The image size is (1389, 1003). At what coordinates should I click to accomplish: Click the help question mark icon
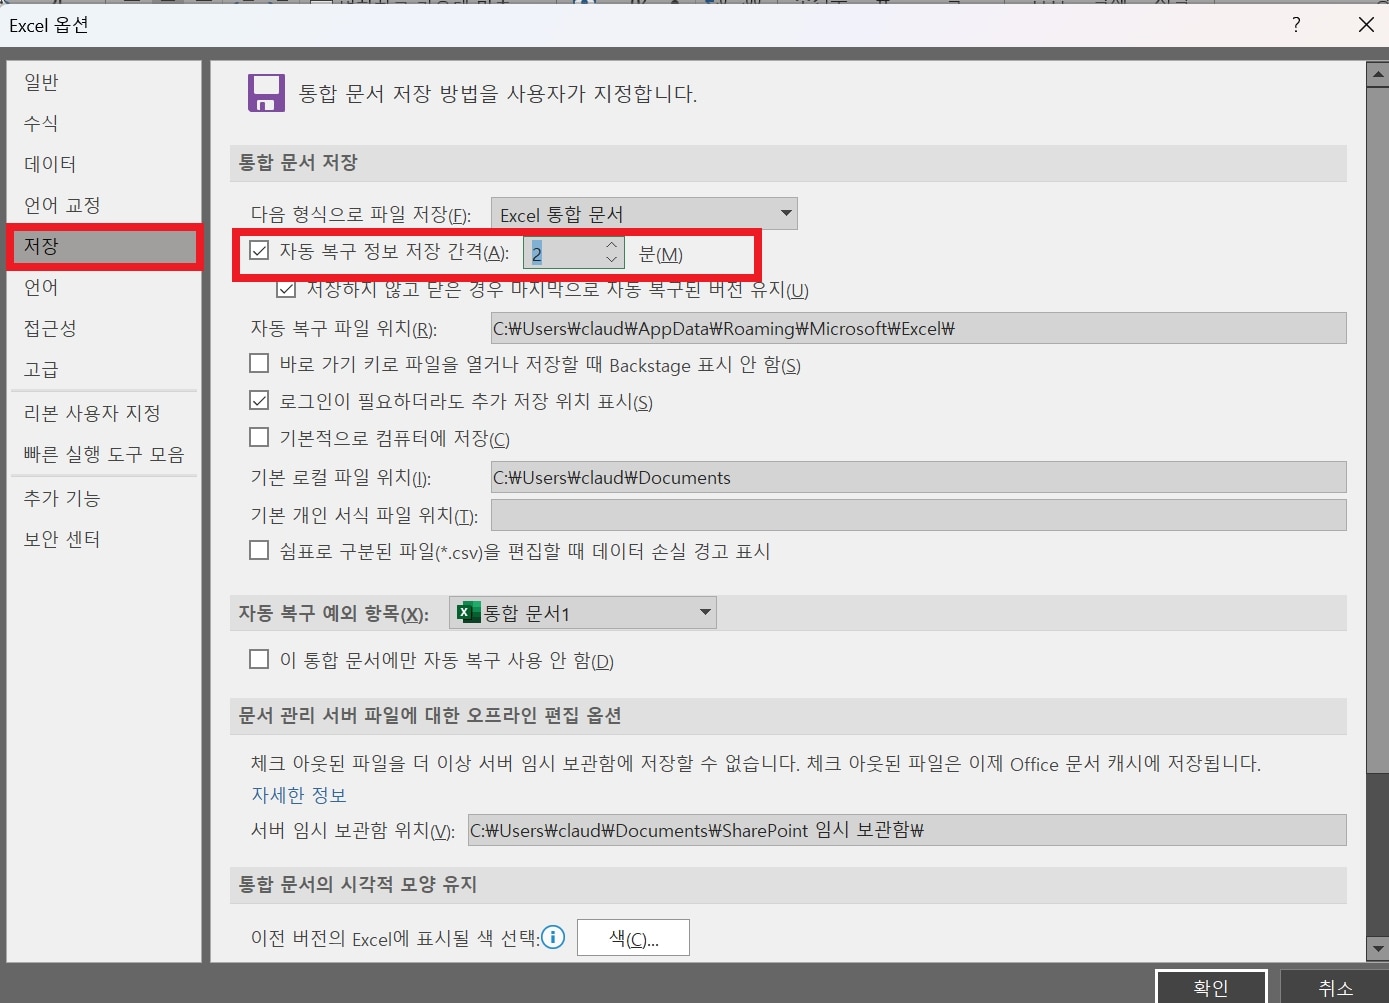click(x=1296, y=25)
